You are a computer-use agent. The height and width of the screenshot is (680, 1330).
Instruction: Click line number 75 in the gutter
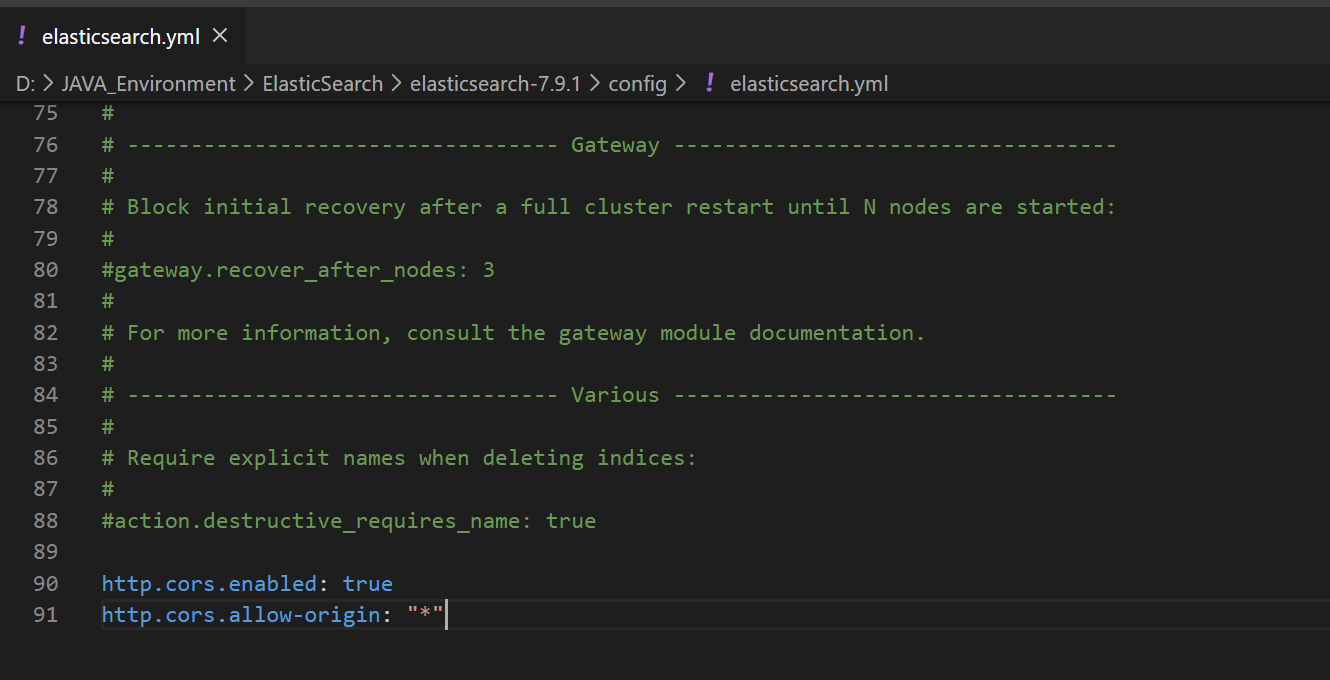click(46, 113)
